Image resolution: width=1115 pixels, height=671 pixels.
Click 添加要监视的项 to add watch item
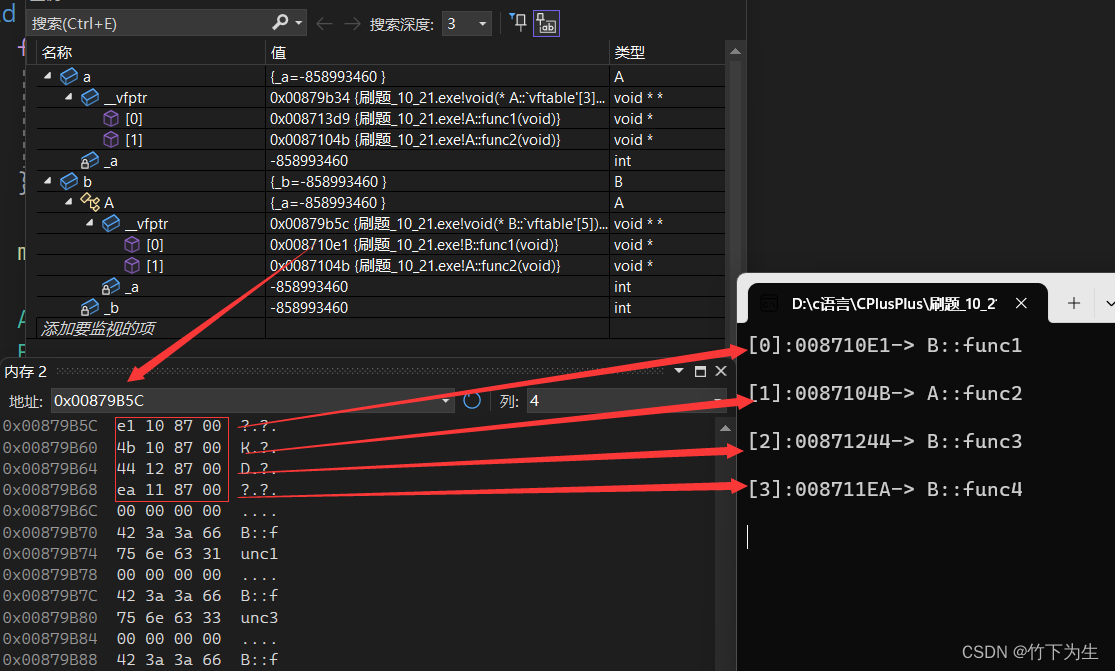98,328
